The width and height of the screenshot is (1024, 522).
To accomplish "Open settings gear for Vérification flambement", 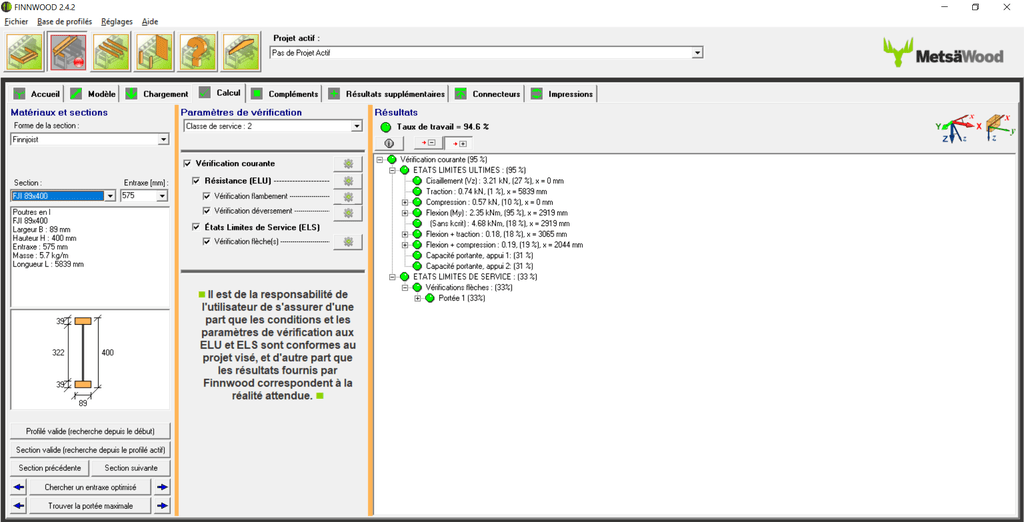I will [348, 197].
